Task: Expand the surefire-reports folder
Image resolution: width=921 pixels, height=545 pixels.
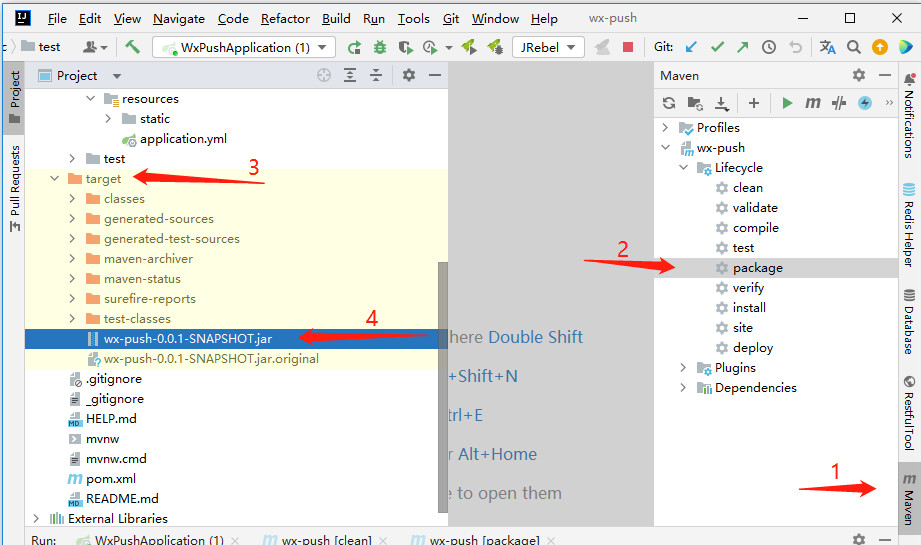Action: 72,298
